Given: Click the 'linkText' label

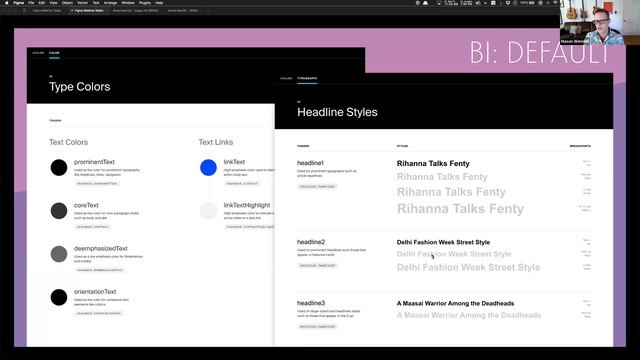Looking at the screenshot, I should (234, 162).
